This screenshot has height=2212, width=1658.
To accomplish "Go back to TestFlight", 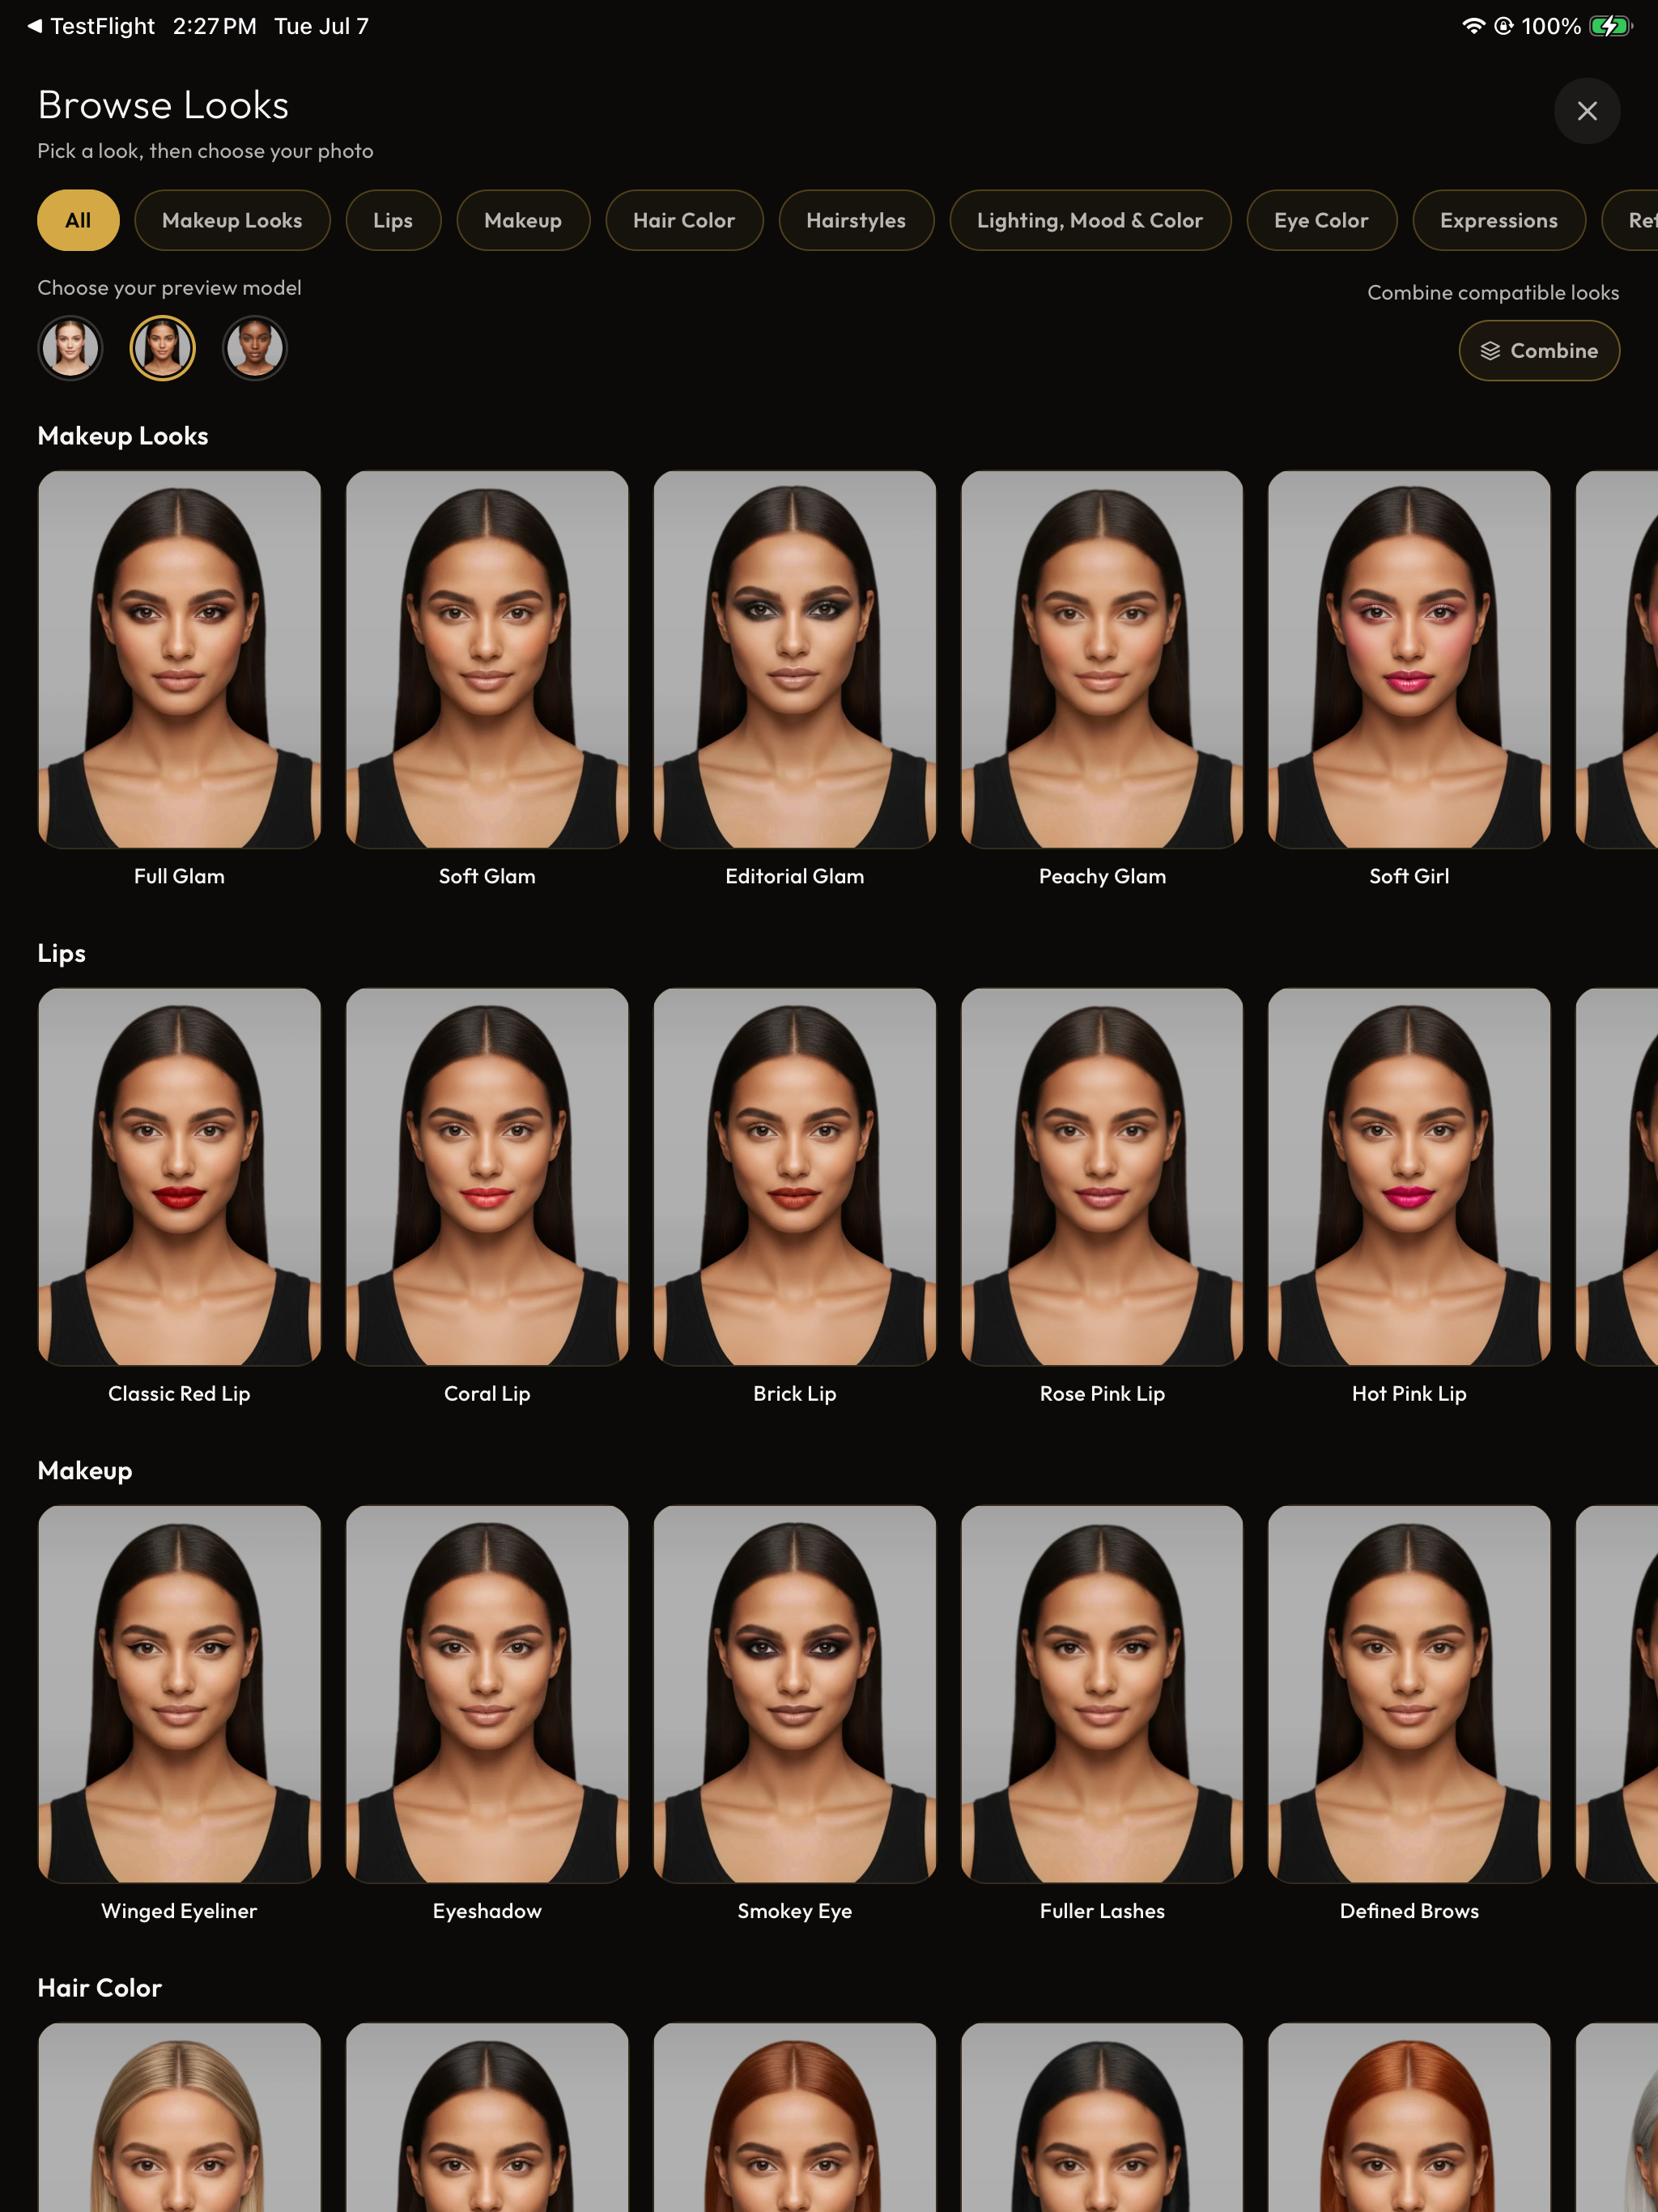I will 91,26.
